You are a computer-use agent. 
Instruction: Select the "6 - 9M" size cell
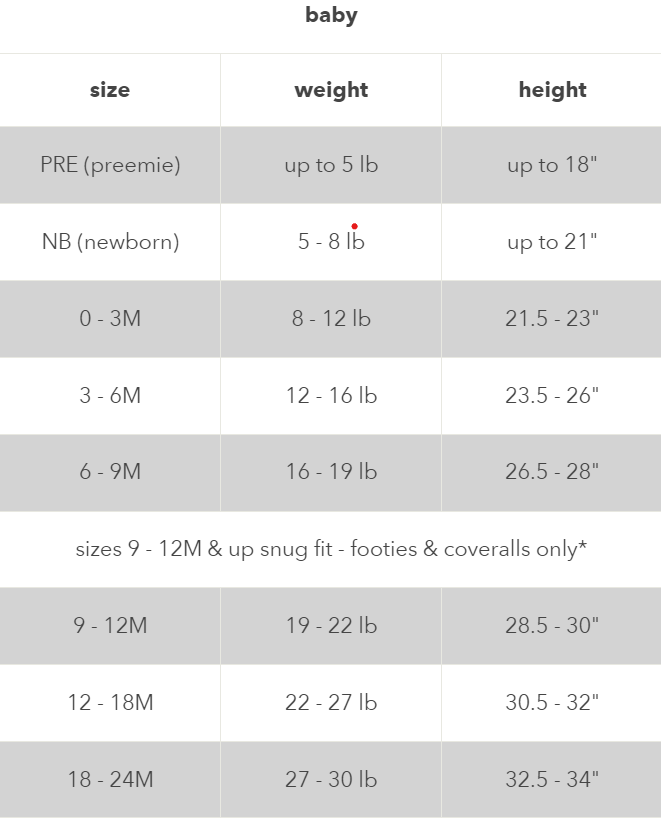pos(110,472)
